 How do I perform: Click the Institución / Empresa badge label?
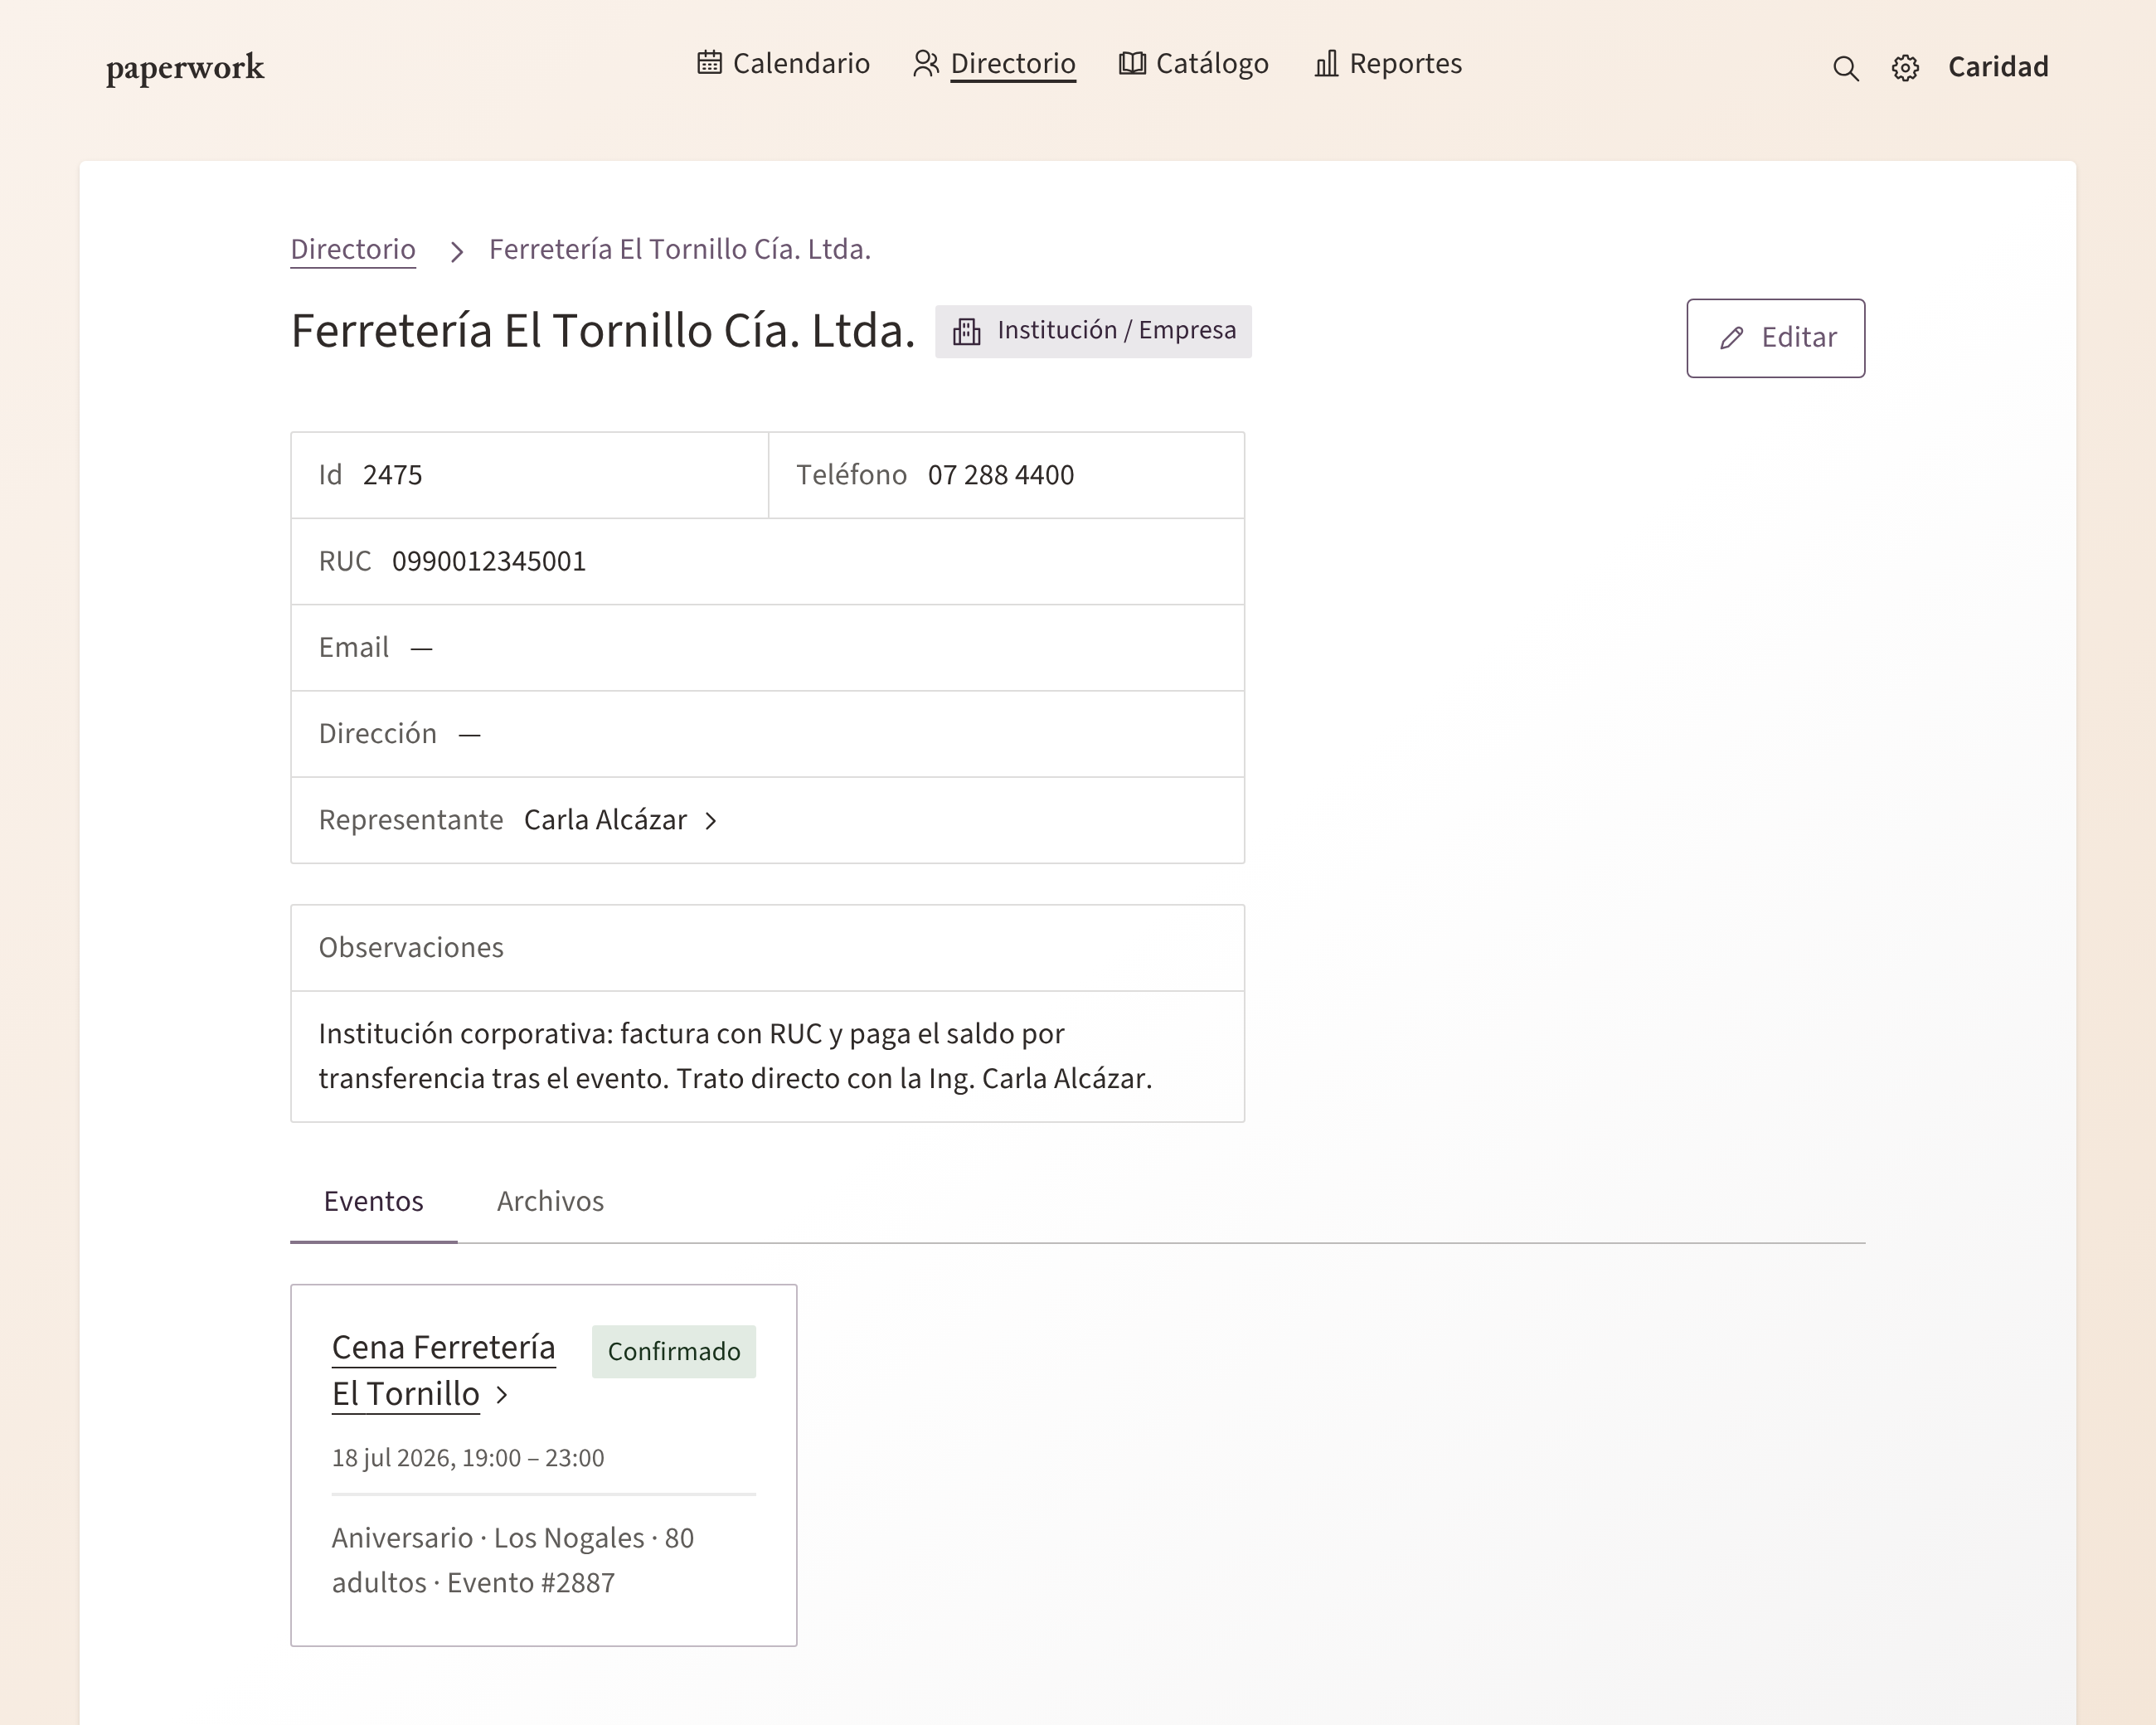pos(1116,330)
